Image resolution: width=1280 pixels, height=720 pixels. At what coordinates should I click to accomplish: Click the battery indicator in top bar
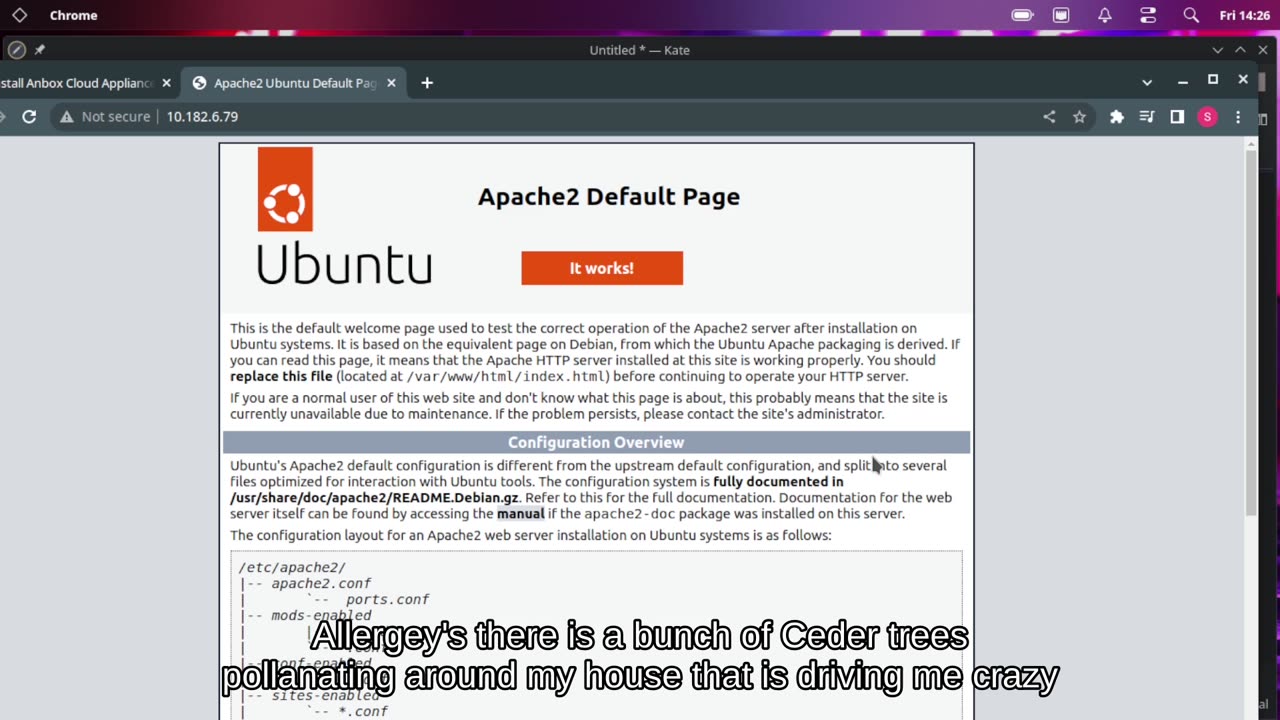[1022, 15]
